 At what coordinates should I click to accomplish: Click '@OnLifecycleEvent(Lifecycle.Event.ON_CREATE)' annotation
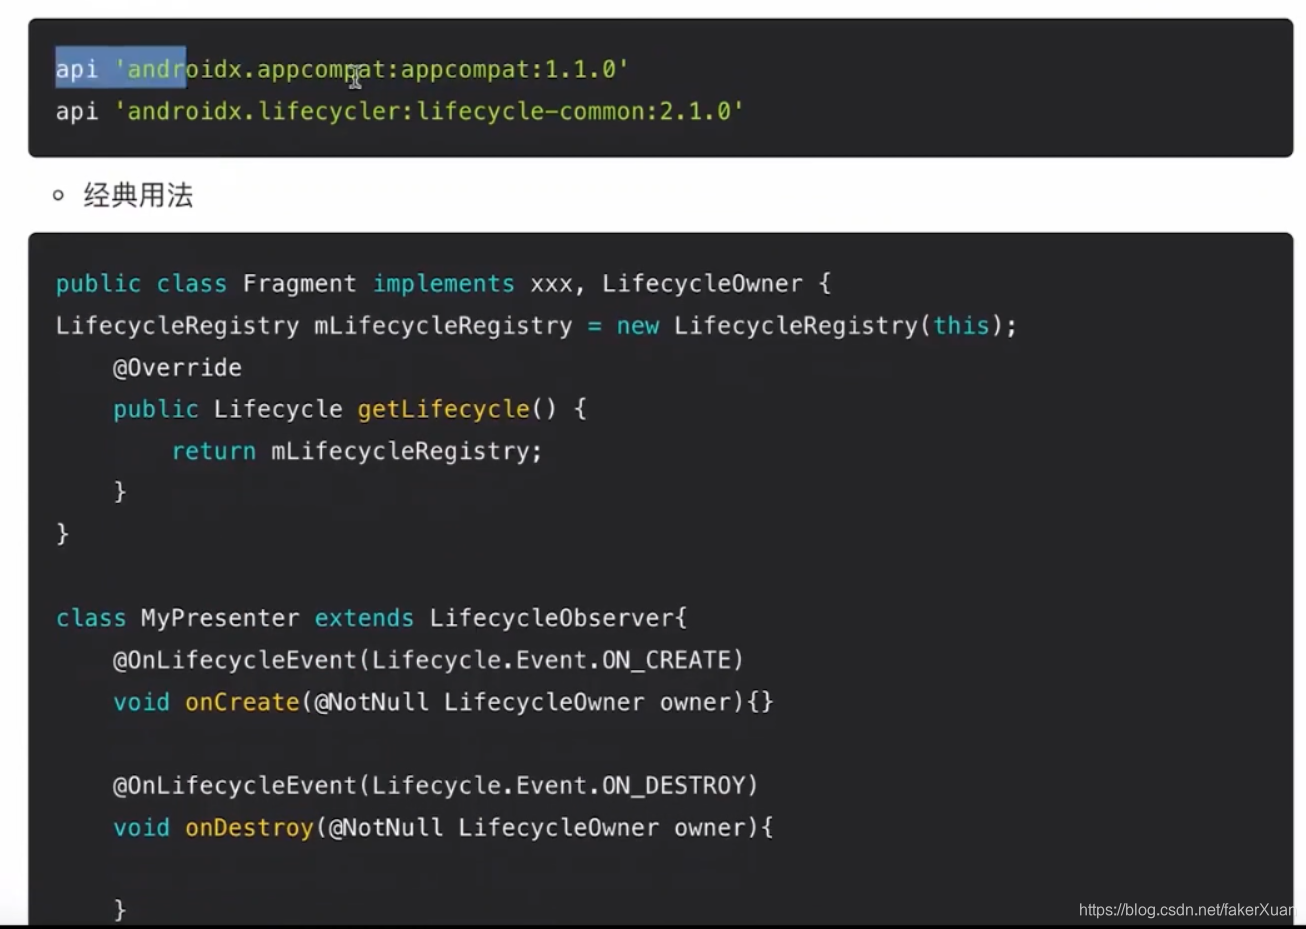tap(428, 660)
